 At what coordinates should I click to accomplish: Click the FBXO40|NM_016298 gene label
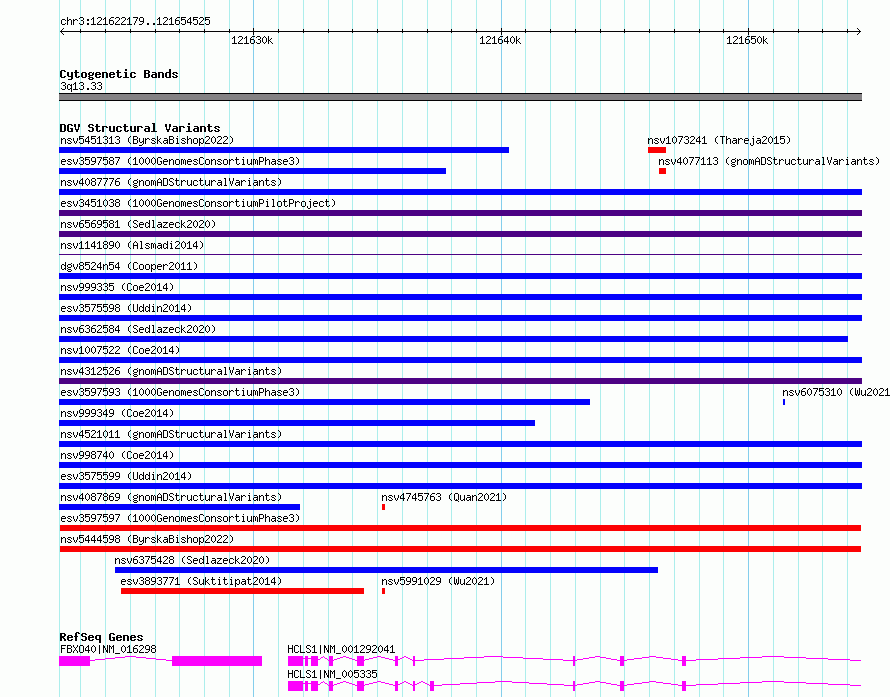point(108,649)
